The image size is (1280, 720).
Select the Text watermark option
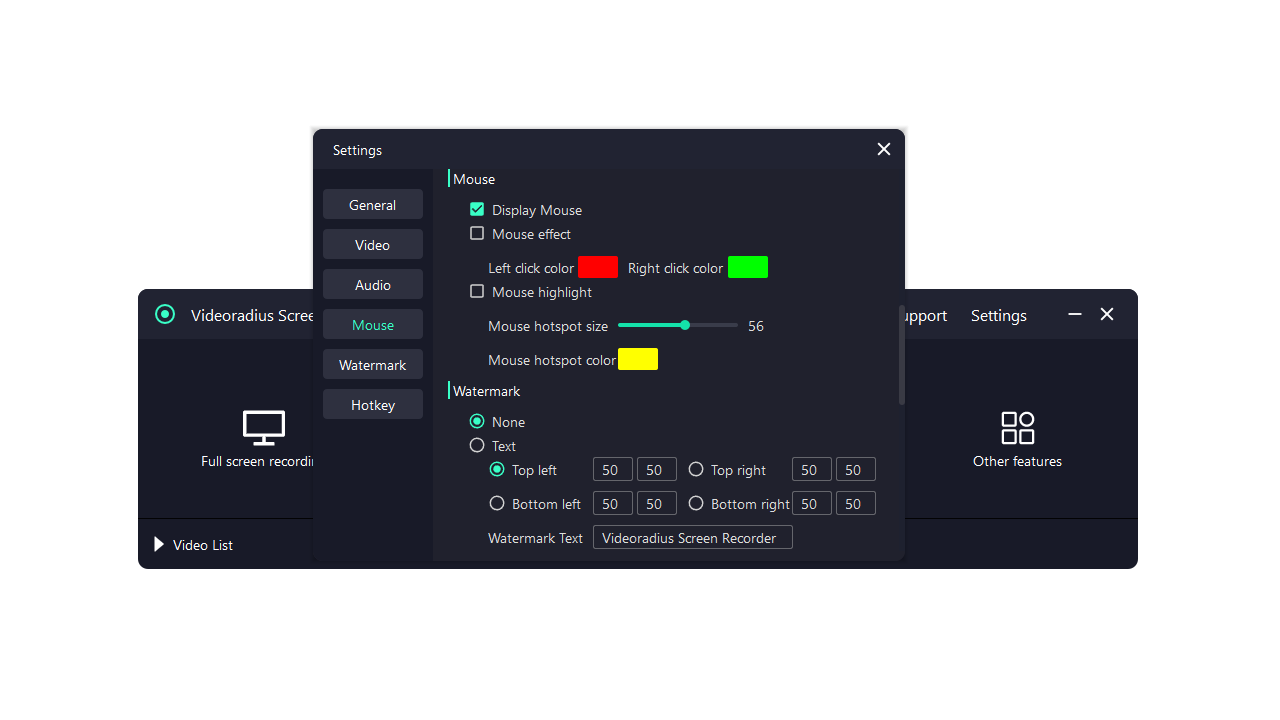[x=477, y=446]
